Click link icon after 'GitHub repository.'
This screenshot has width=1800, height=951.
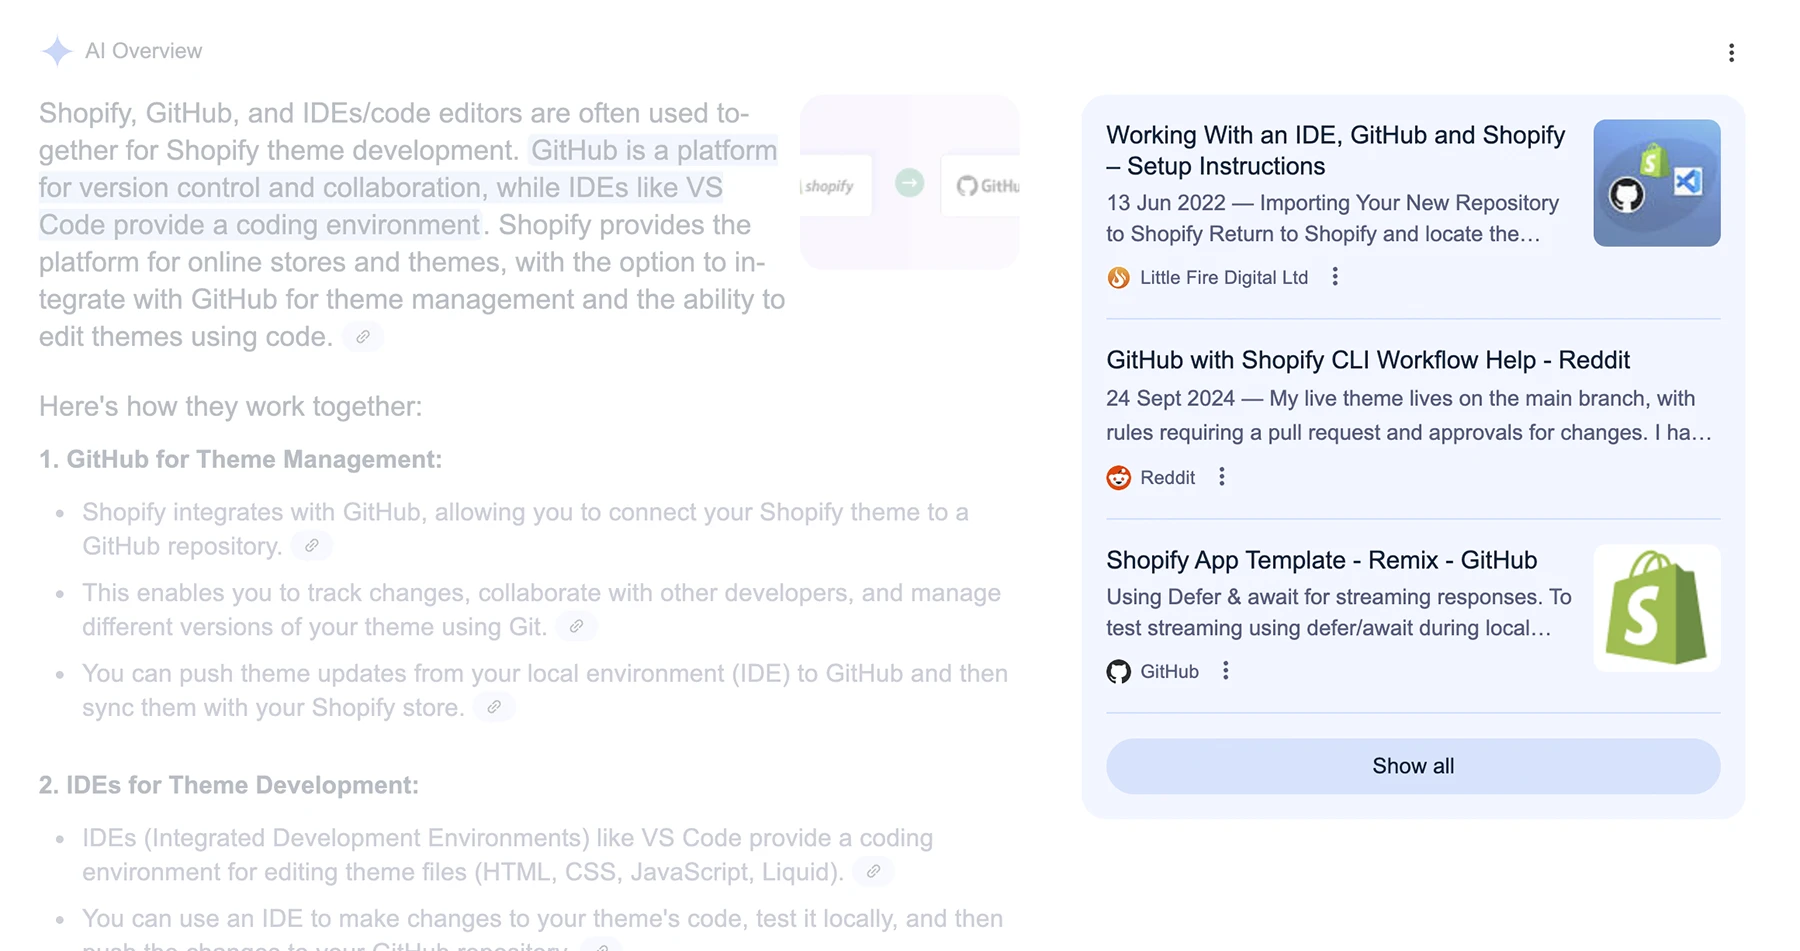pos(312,546)
